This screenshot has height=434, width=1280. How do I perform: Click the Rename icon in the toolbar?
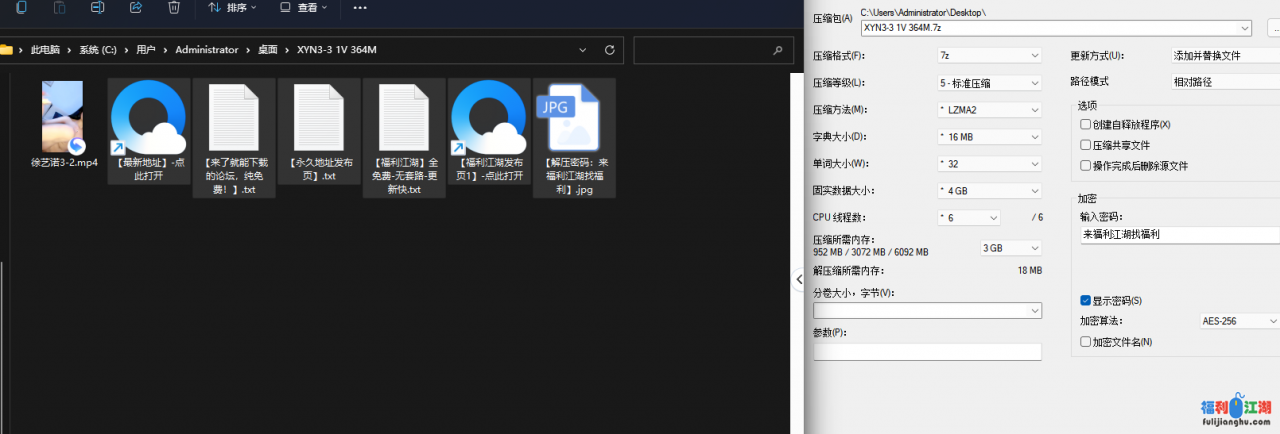click(98, 8)
